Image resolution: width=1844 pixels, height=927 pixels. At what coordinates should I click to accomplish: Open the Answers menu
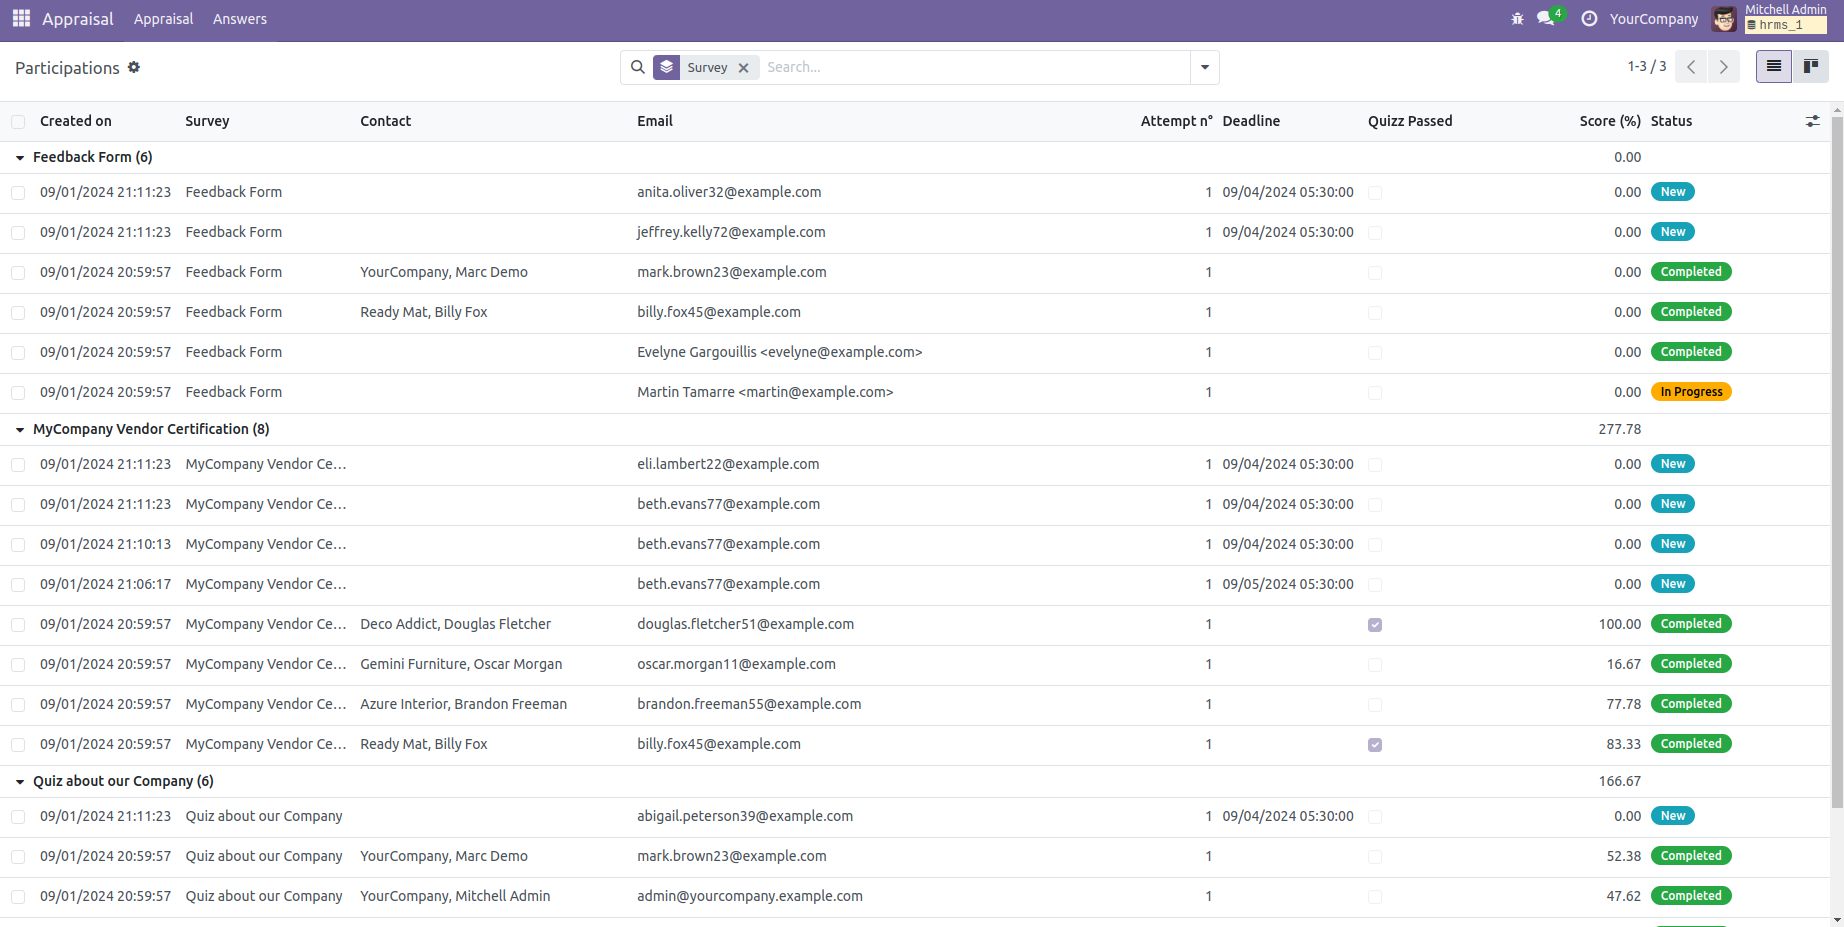click(239, 19)
